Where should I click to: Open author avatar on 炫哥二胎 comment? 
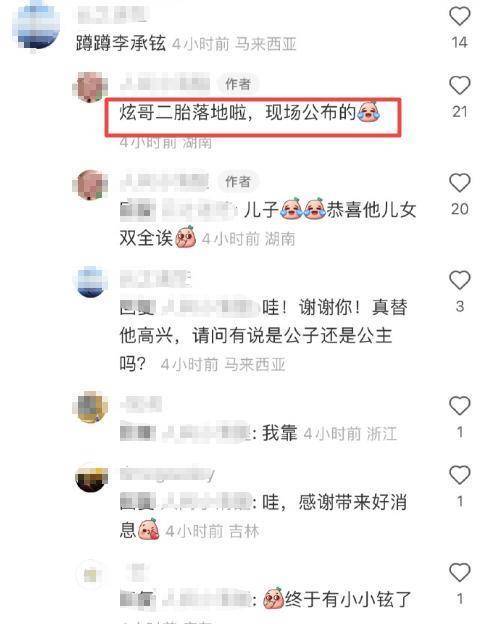tap(90, 87)
